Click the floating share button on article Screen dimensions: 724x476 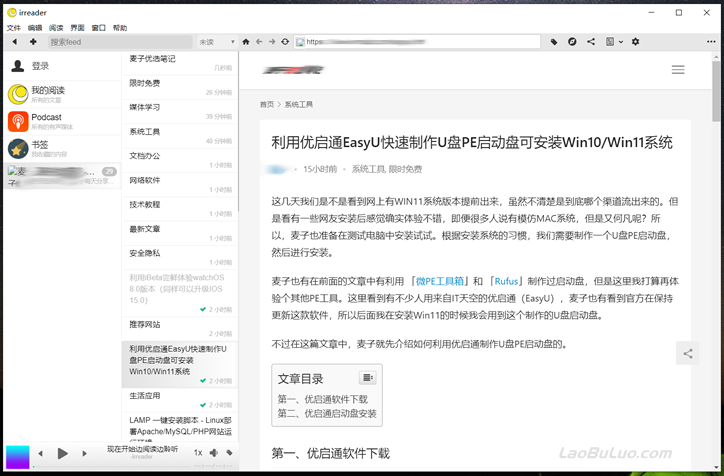pos(688,354)
